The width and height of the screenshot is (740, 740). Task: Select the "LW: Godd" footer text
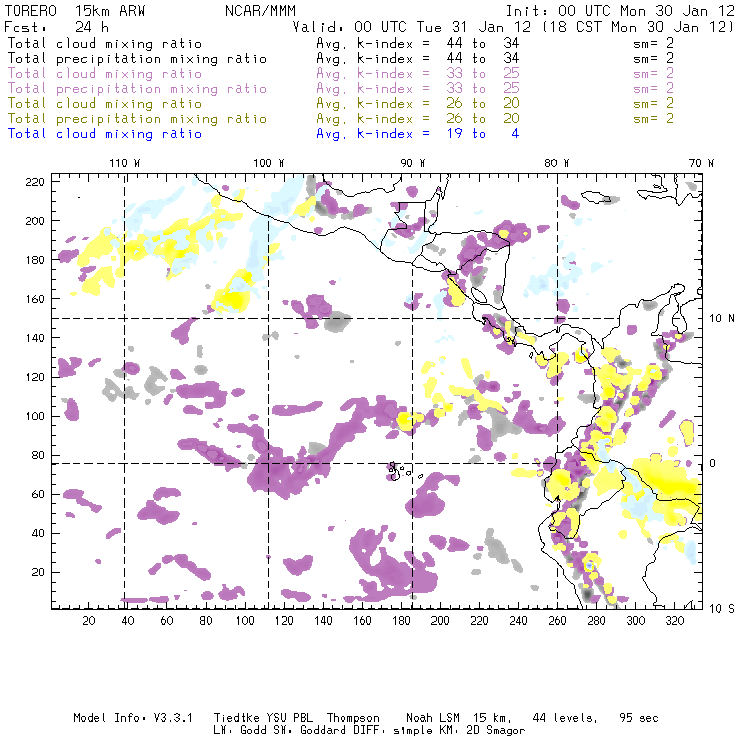coord(240,731)
